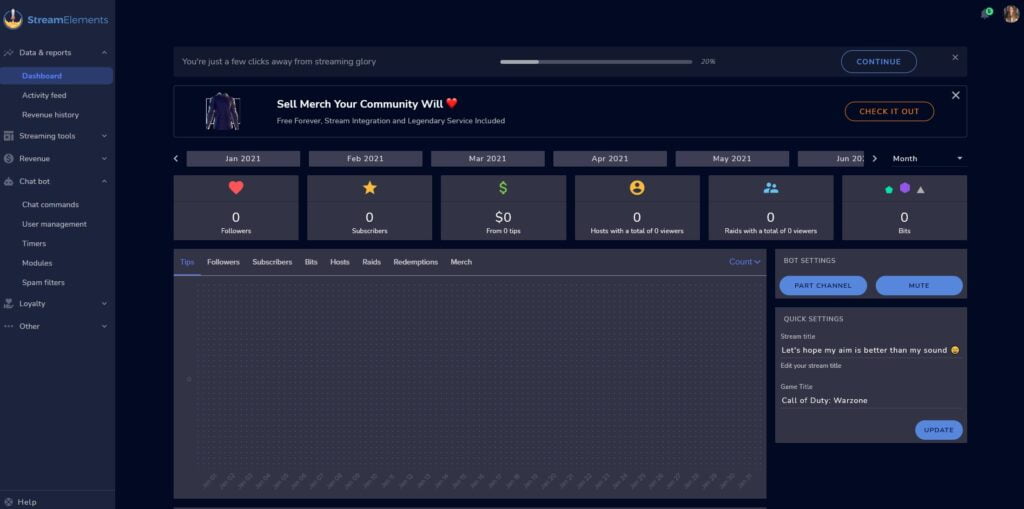Edit the Stream title field
Screen dimensions: 1024x509
[871, 350]
